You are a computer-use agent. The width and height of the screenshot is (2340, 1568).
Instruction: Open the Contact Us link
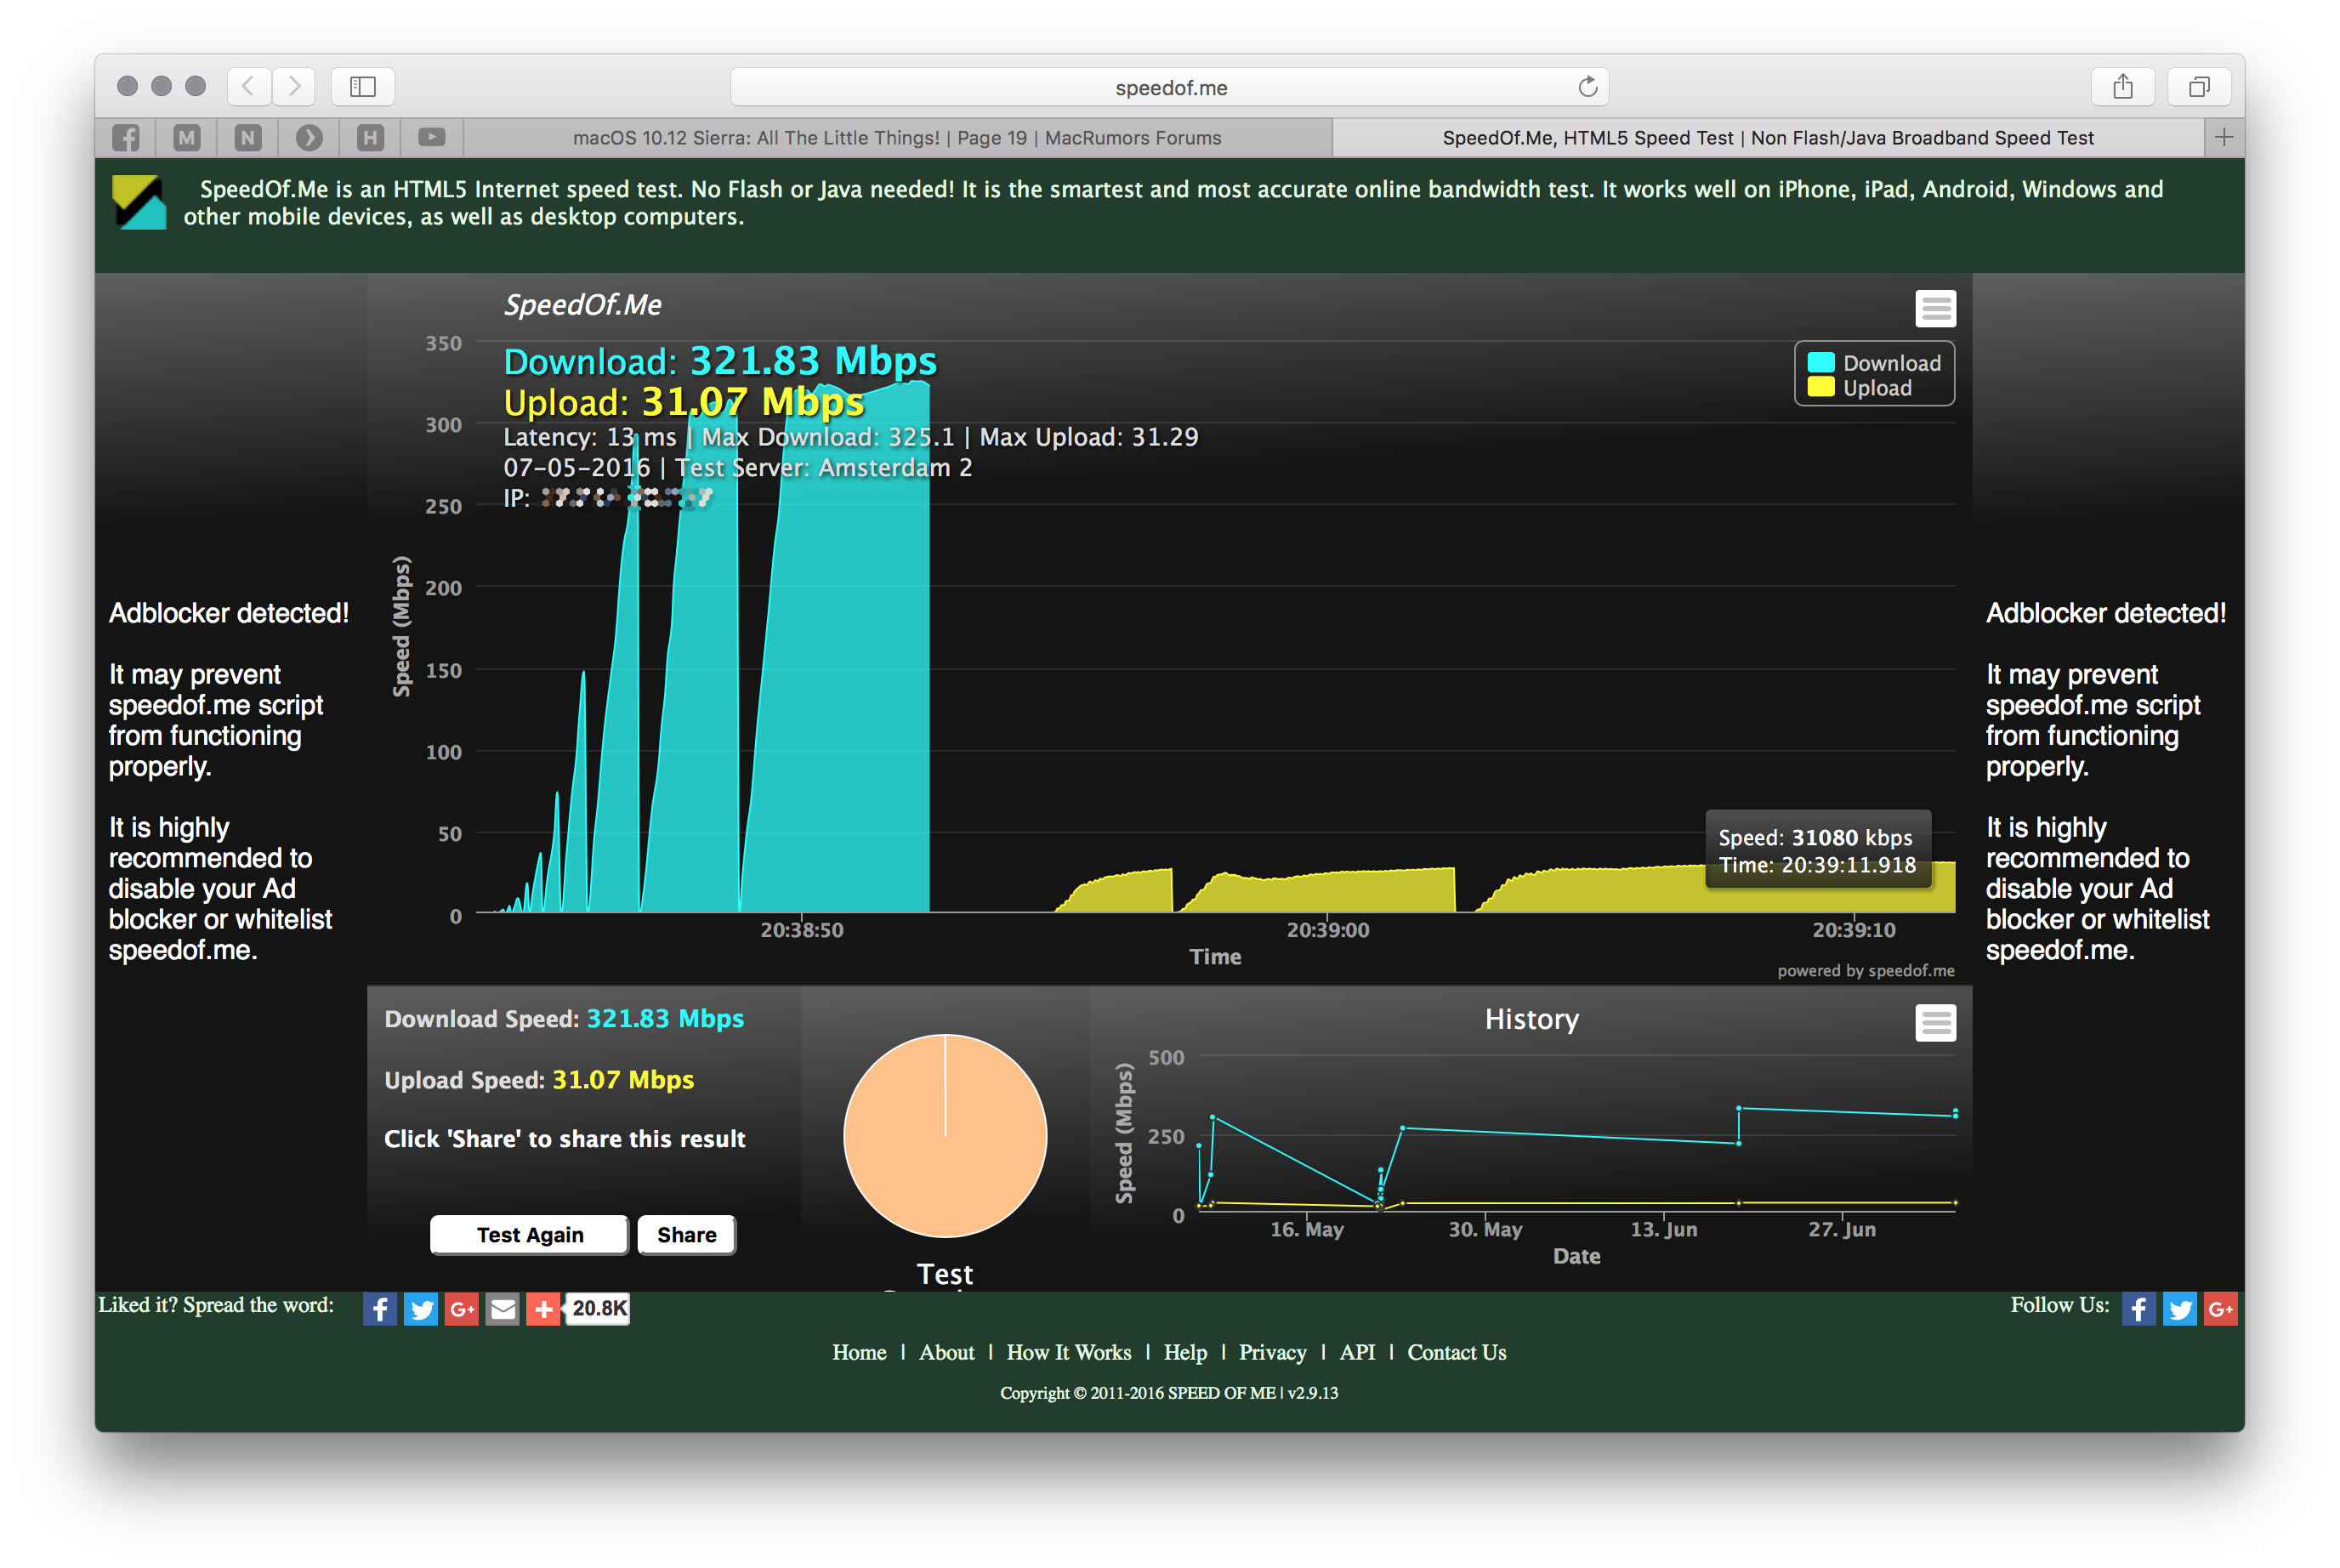(x=1456, y=1352)
